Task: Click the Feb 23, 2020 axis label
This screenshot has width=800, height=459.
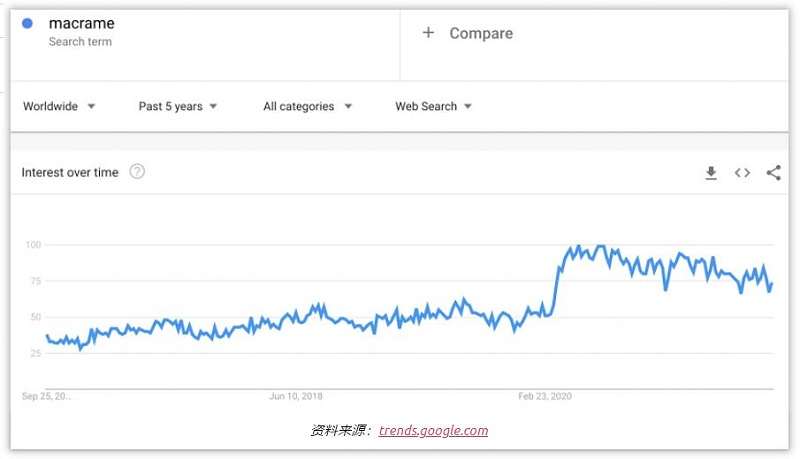Action: (x=546, y=396)
